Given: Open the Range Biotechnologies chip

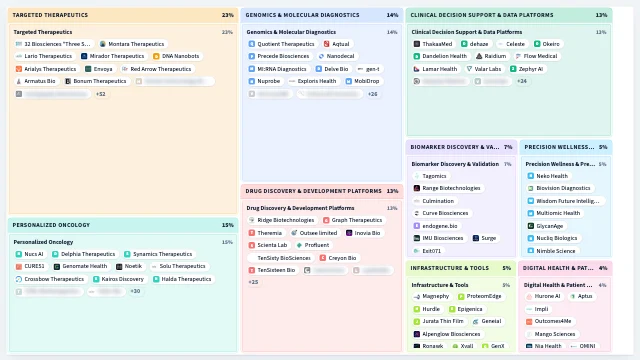Looking at the screenshot, I should pos(447,188).
